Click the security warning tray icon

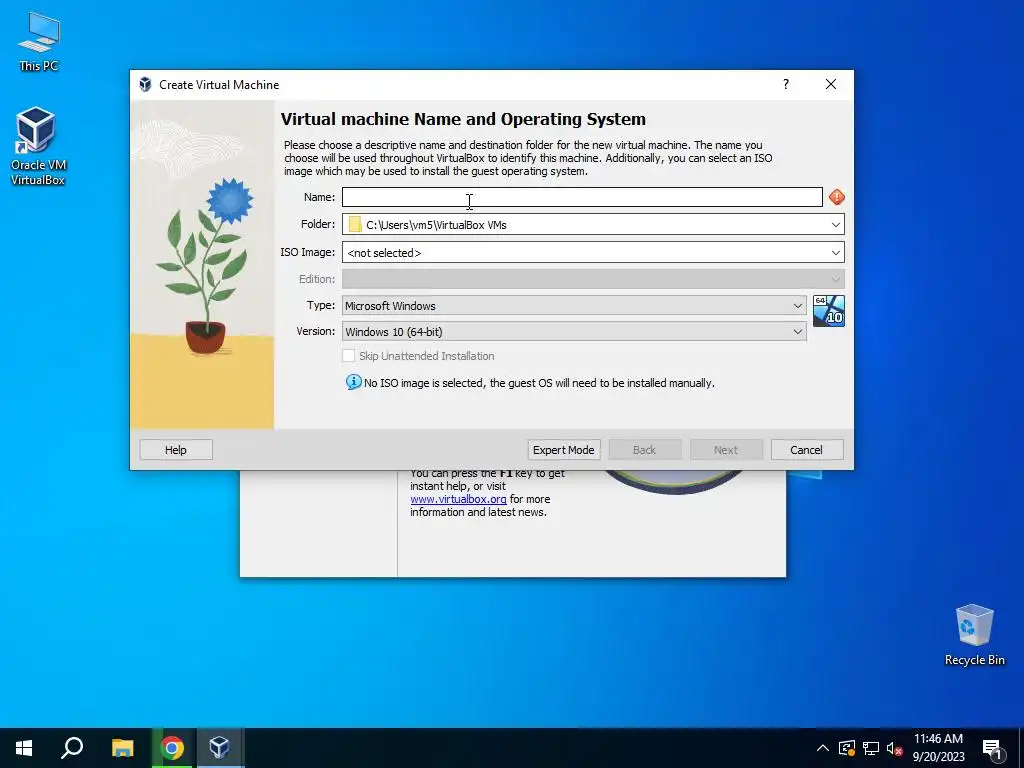847,748
